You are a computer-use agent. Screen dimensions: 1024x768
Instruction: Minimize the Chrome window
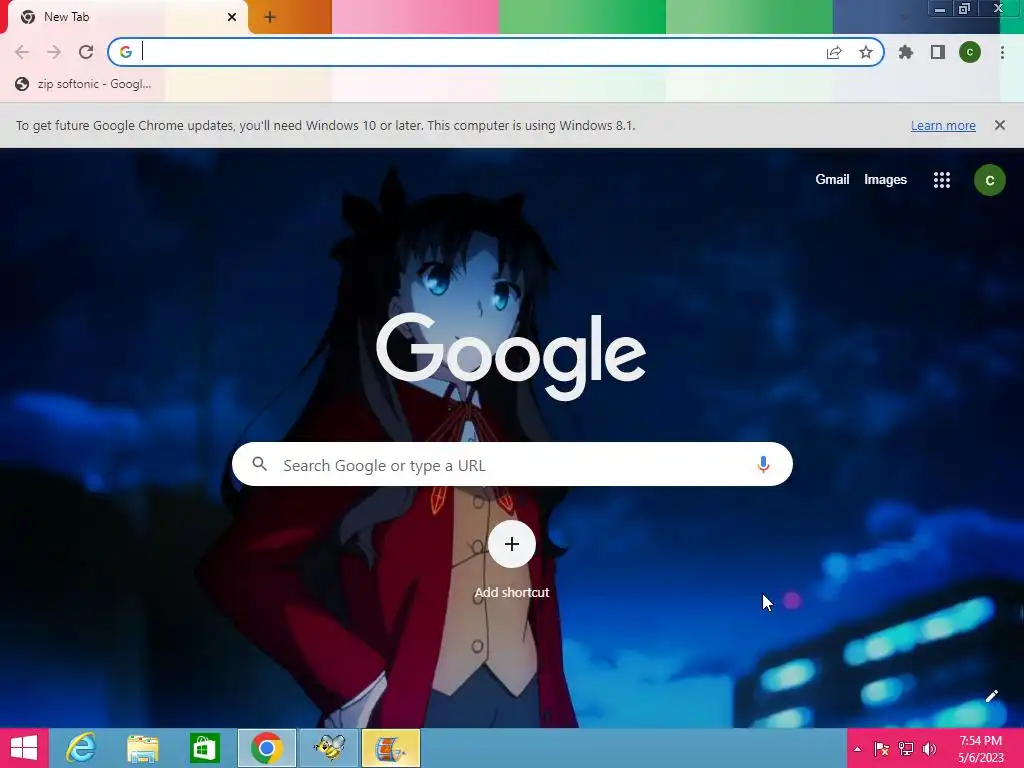940,9
